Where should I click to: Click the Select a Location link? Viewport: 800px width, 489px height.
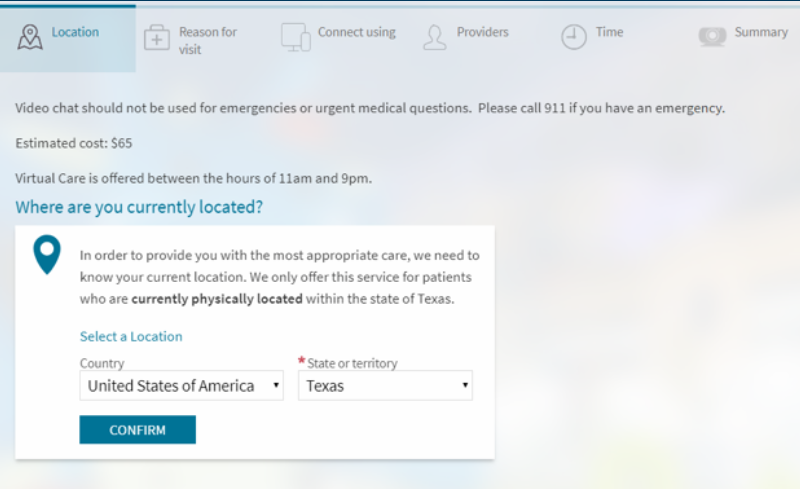[x=131, y=337]
